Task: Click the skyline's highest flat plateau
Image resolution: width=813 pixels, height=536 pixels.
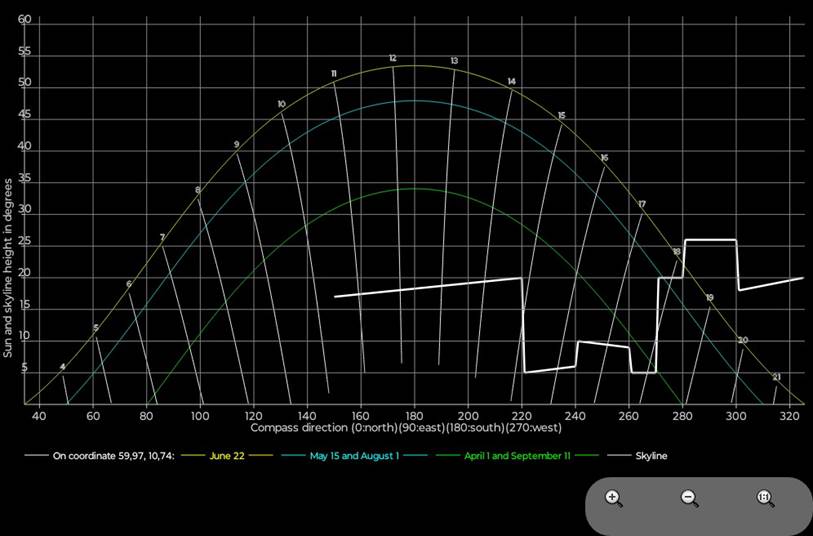Action: click(710, 240)
